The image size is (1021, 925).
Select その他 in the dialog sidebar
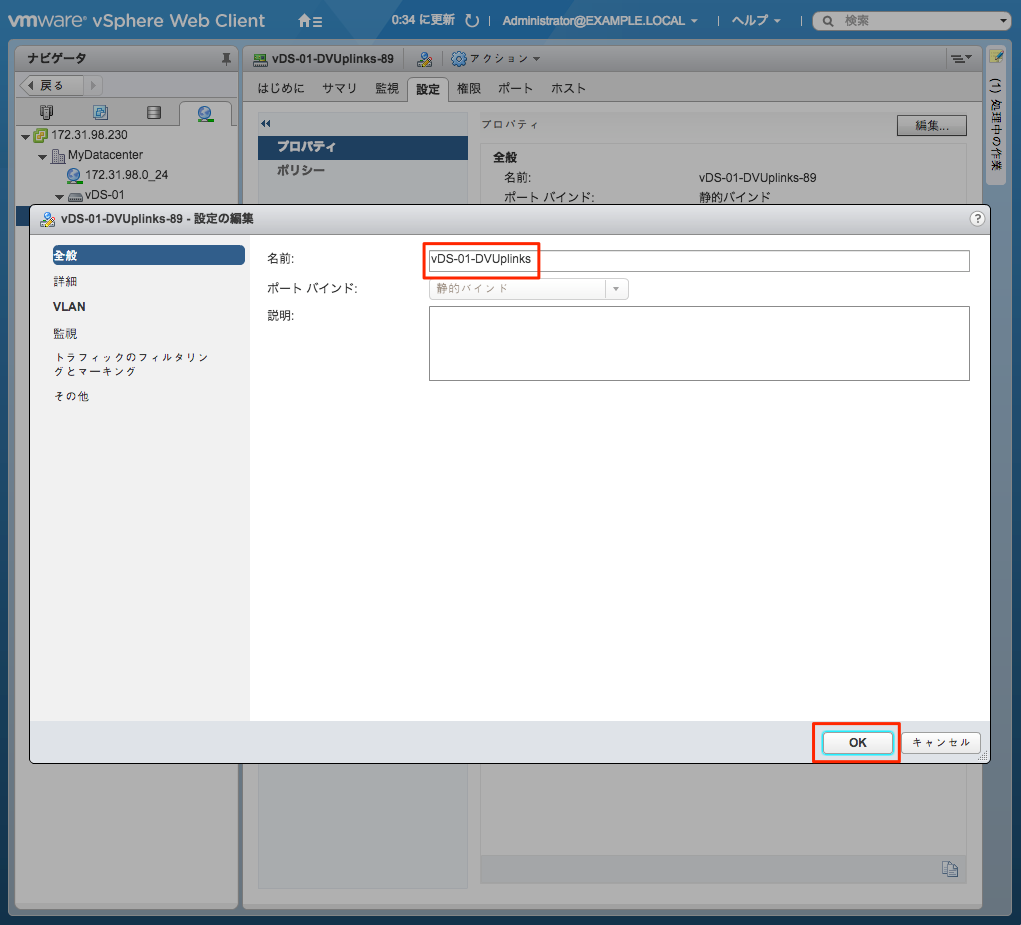72,396
